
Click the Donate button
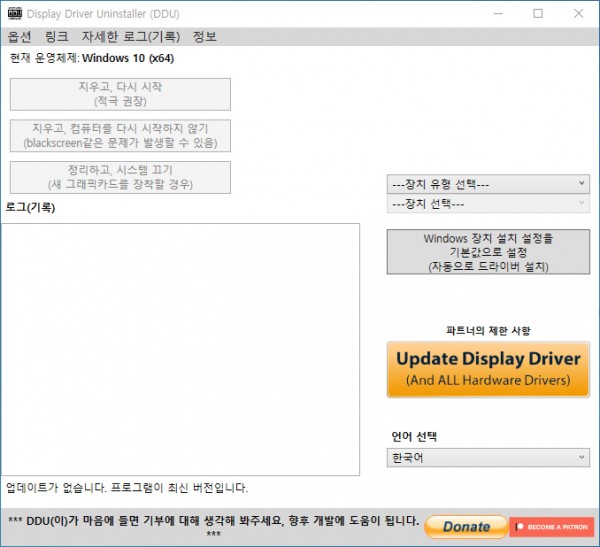click(x=466, y=527)
